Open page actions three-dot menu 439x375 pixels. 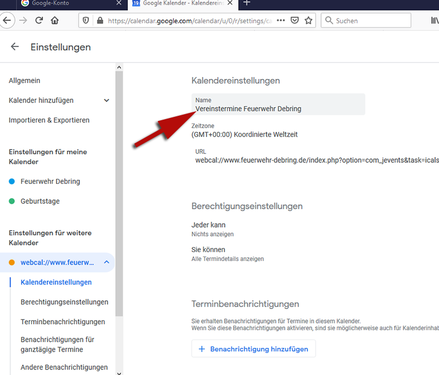click(x=281, y=20)
